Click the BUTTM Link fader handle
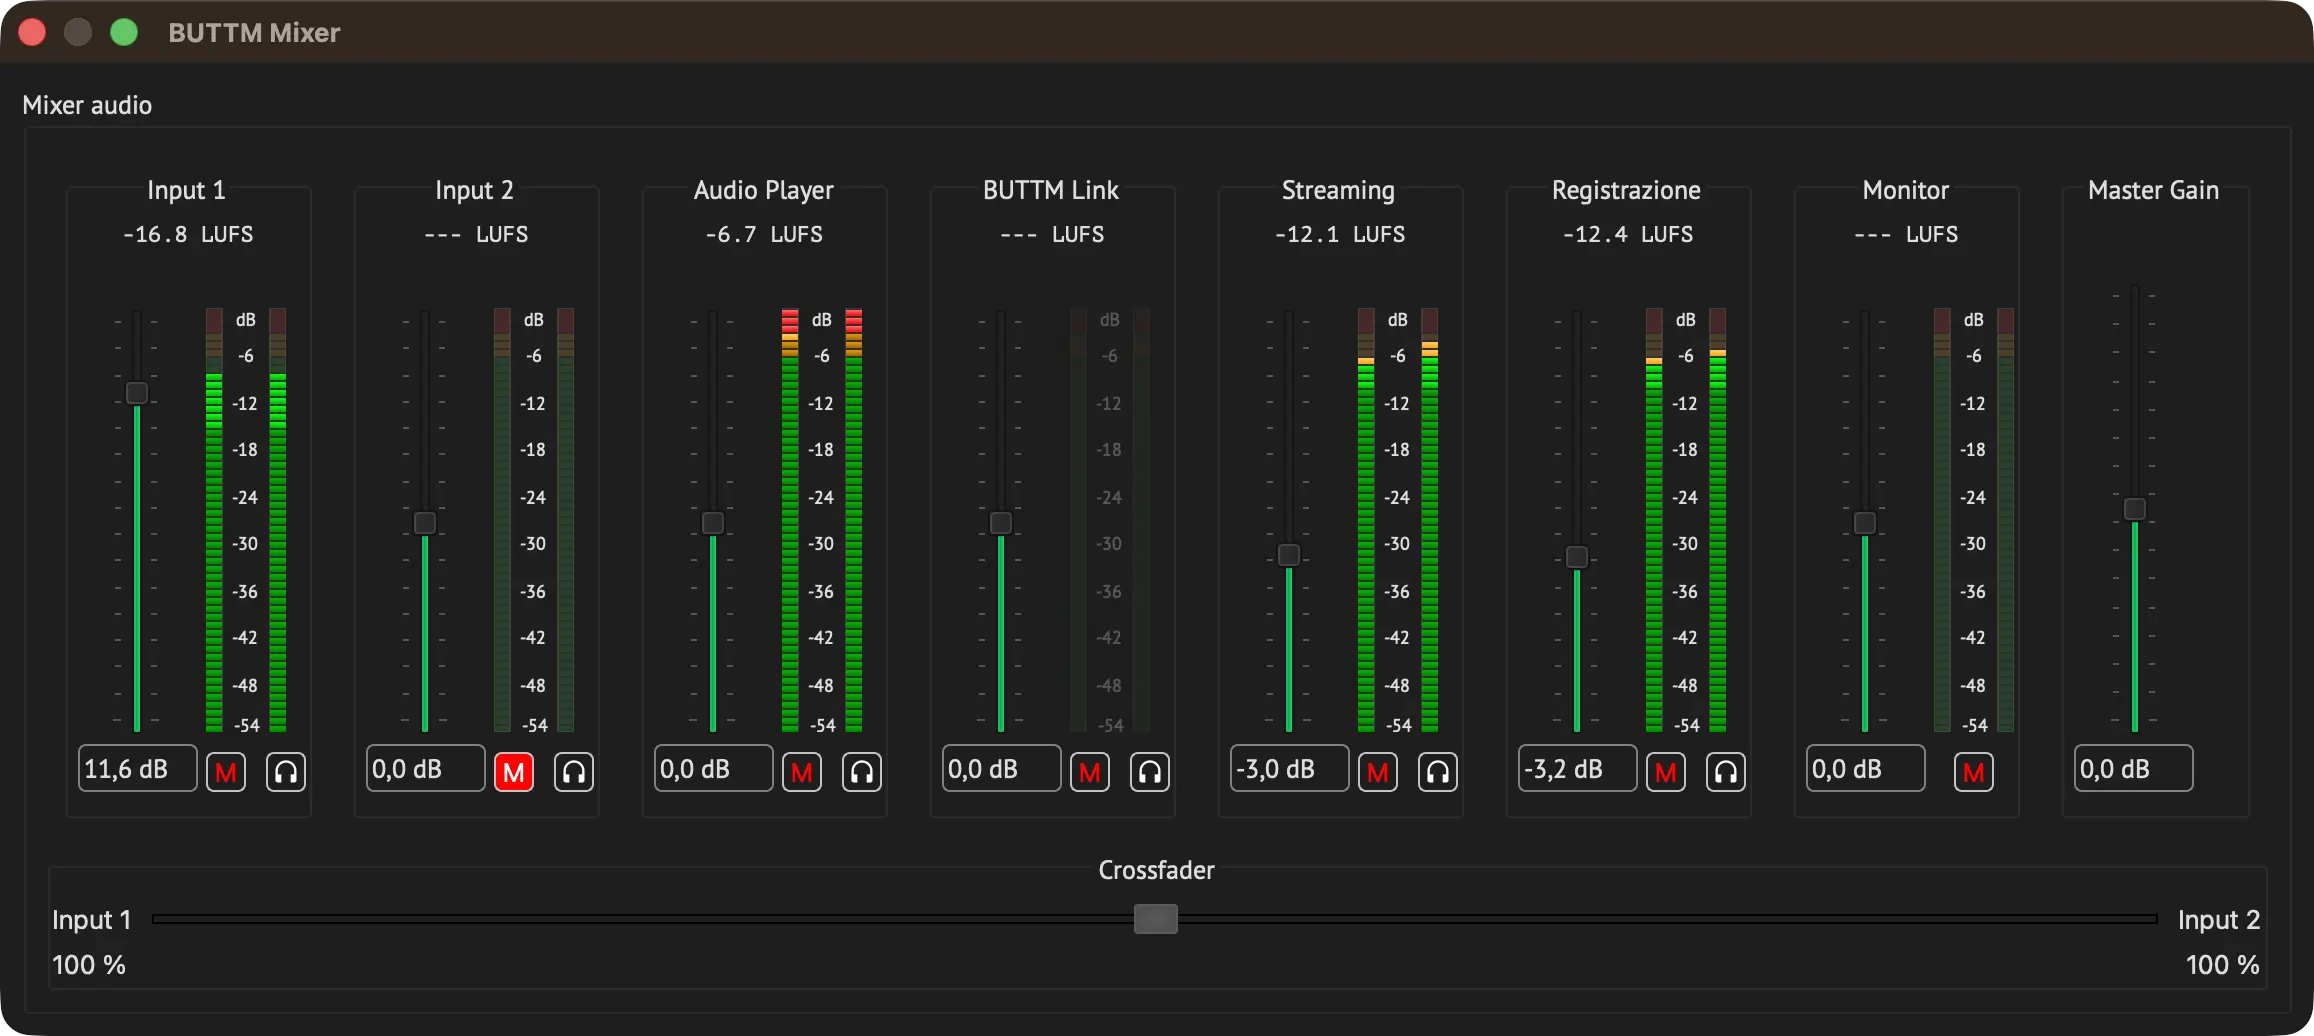This screenshot has height=1036, width=2314. tap(1001, 523)
